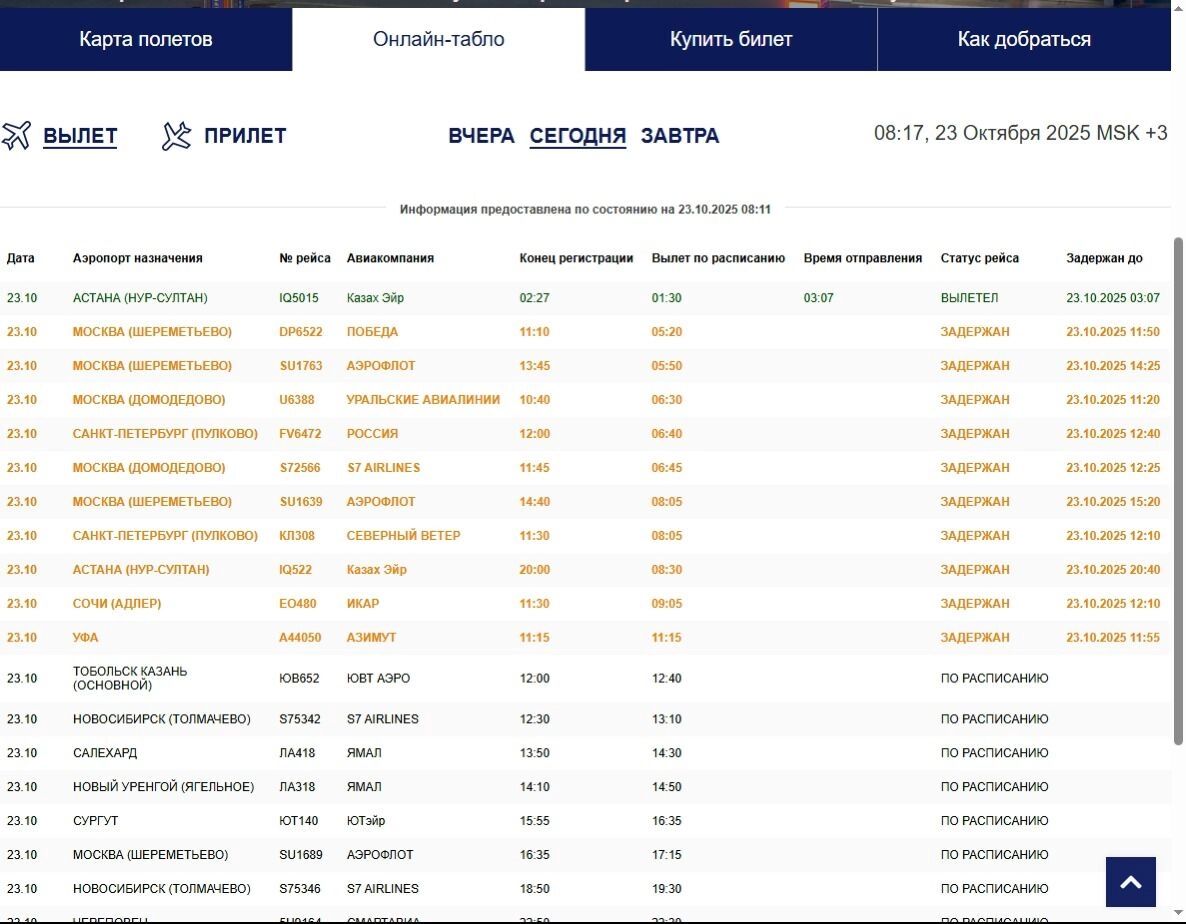Show flights for СЕГОДНЯ
The height and width of the screenshot is (924, 1186).
(578, 136)
